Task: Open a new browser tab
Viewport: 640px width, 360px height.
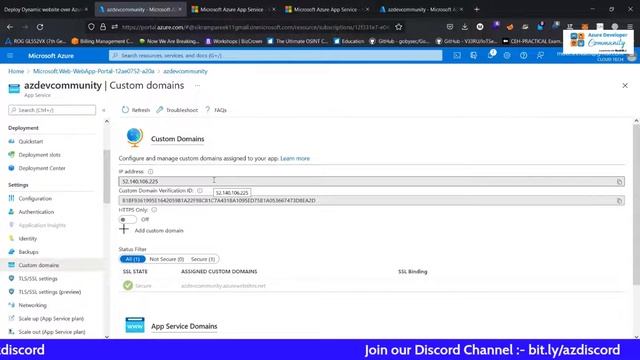Action: [x=476, y=9]
